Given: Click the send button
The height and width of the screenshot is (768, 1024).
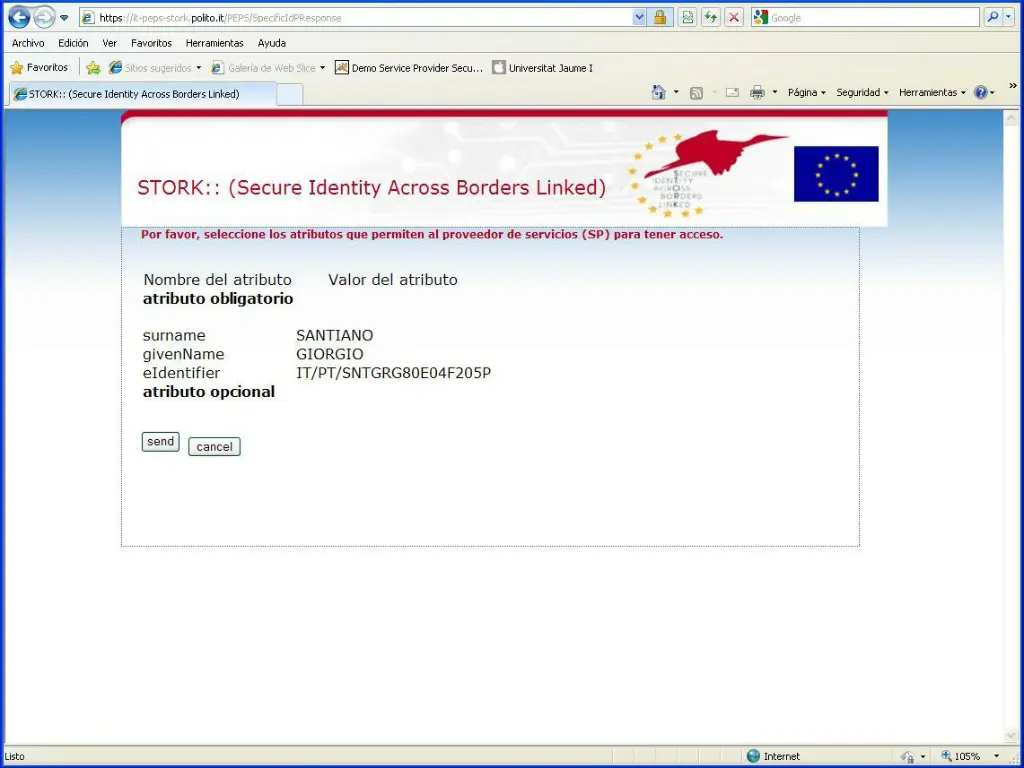Looking at the screenshot, I should pyautogui.click(x=161, y=441).
